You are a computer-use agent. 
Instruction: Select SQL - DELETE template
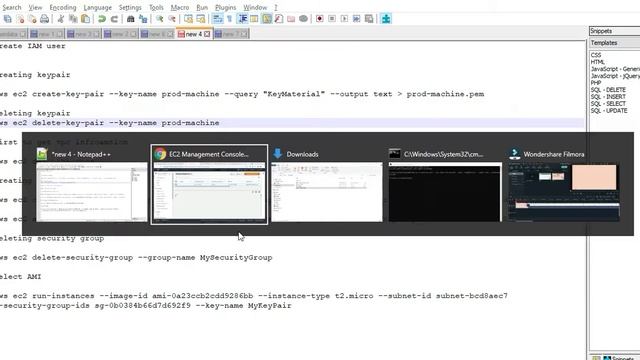tap(608, 89)
